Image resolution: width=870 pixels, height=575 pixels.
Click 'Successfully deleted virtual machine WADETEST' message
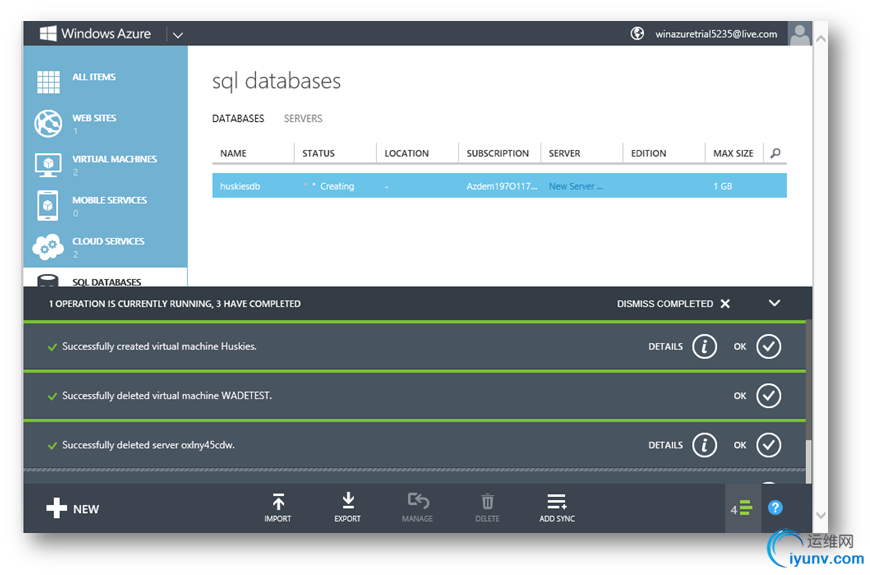coord(167,396)
